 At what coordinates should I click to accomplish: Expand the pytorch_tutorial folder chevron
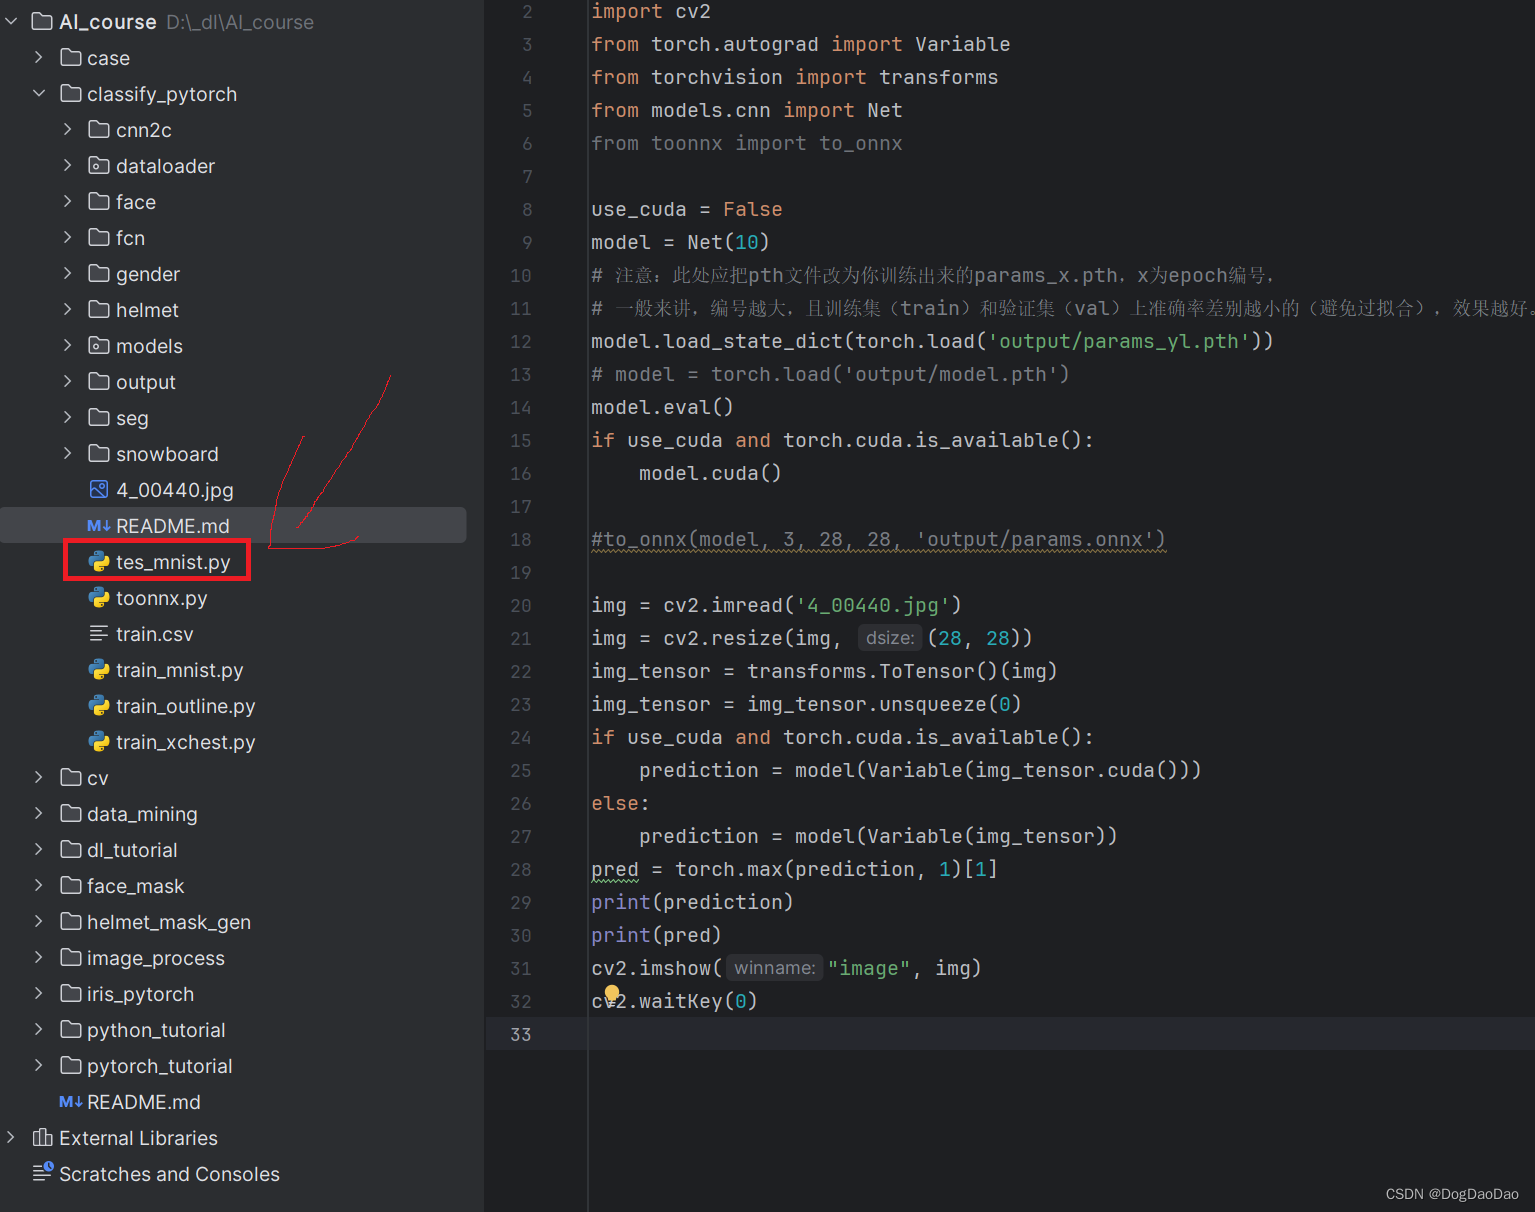click(x=39, y=1065)
